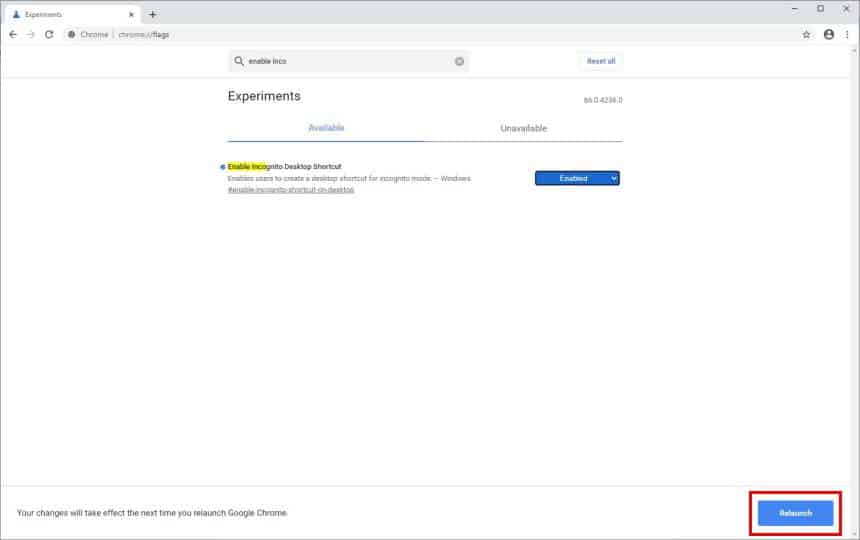Switch to the Available tab
The width and height of the screenshot is (860, 540).
[326, 128]
